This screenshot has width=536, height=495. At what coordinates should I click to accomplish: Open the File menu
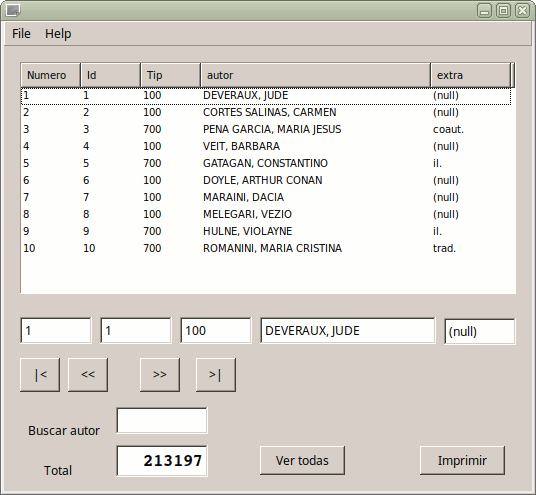pos(21,34)
